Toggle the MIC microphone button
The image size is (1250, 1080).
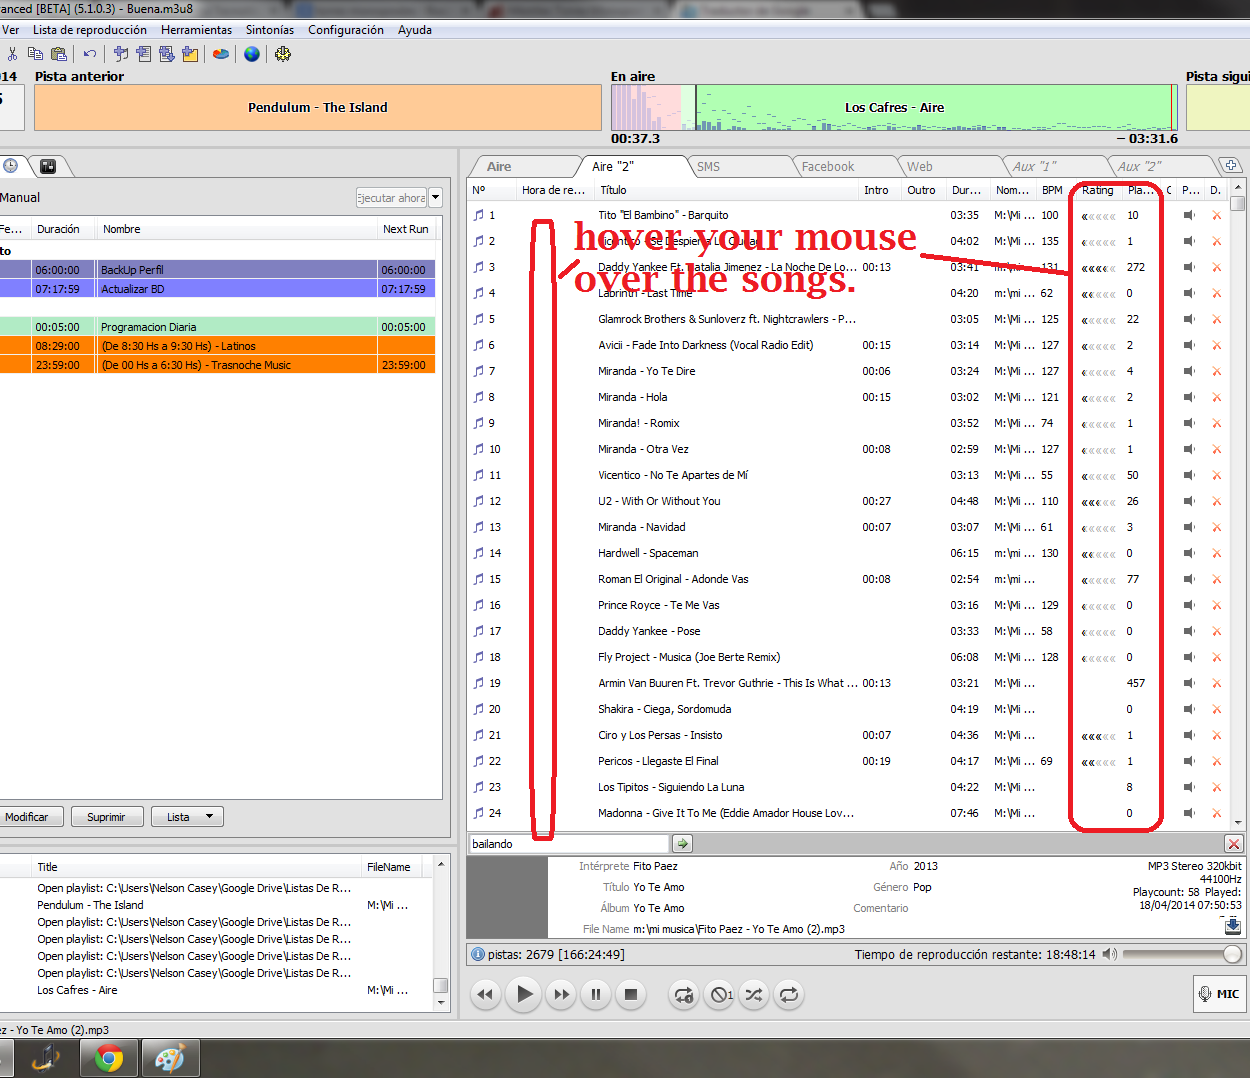(1219, 994)
